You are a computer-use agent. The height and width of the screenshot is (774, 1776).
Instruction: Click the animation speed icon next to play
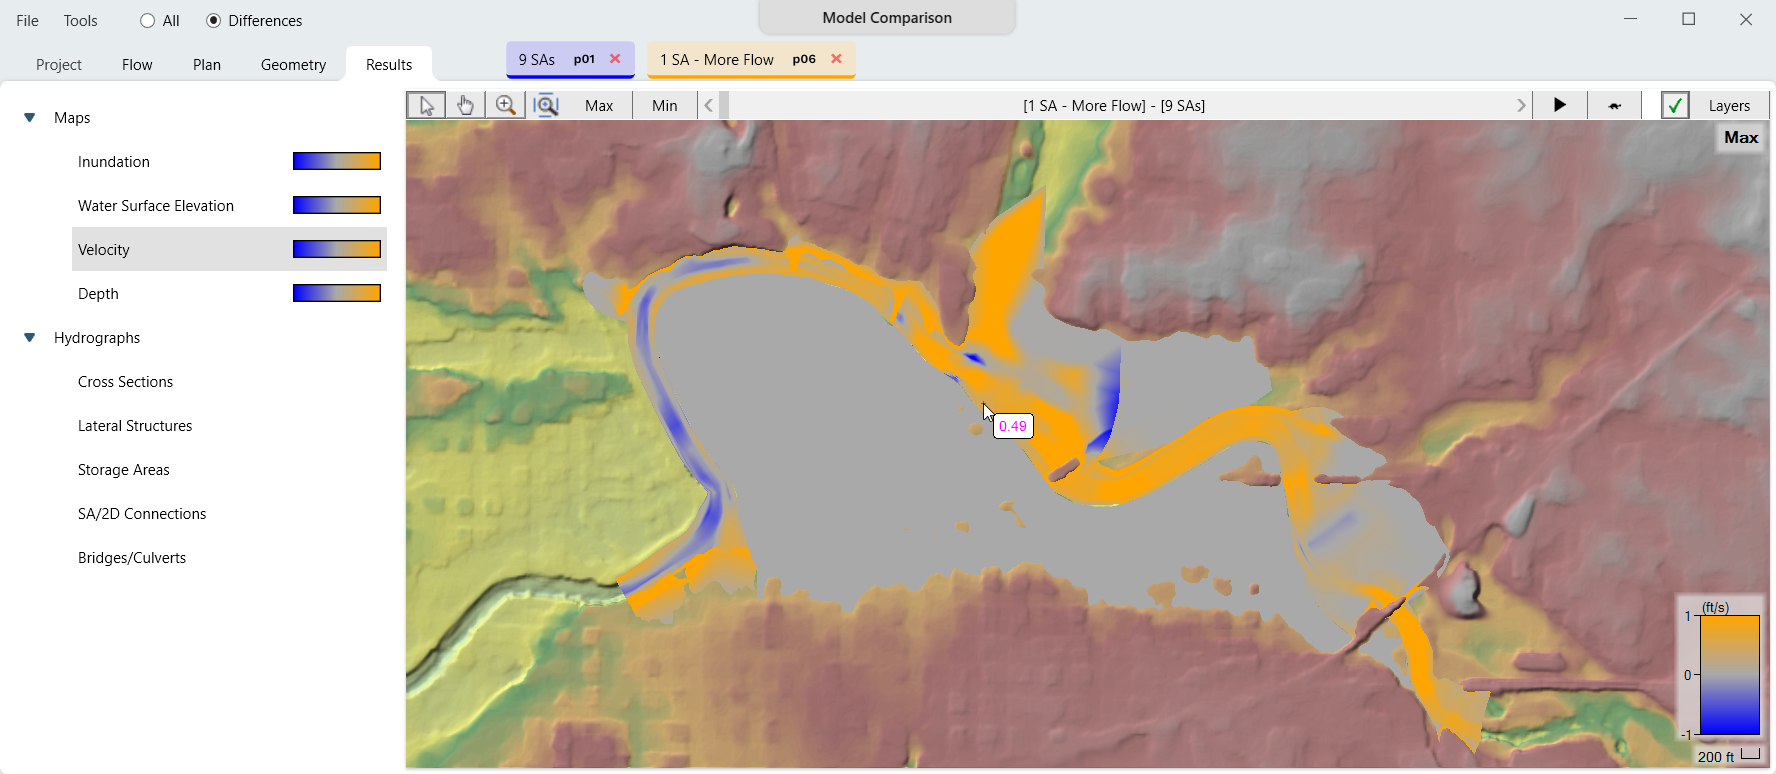tap(1614, 105)
